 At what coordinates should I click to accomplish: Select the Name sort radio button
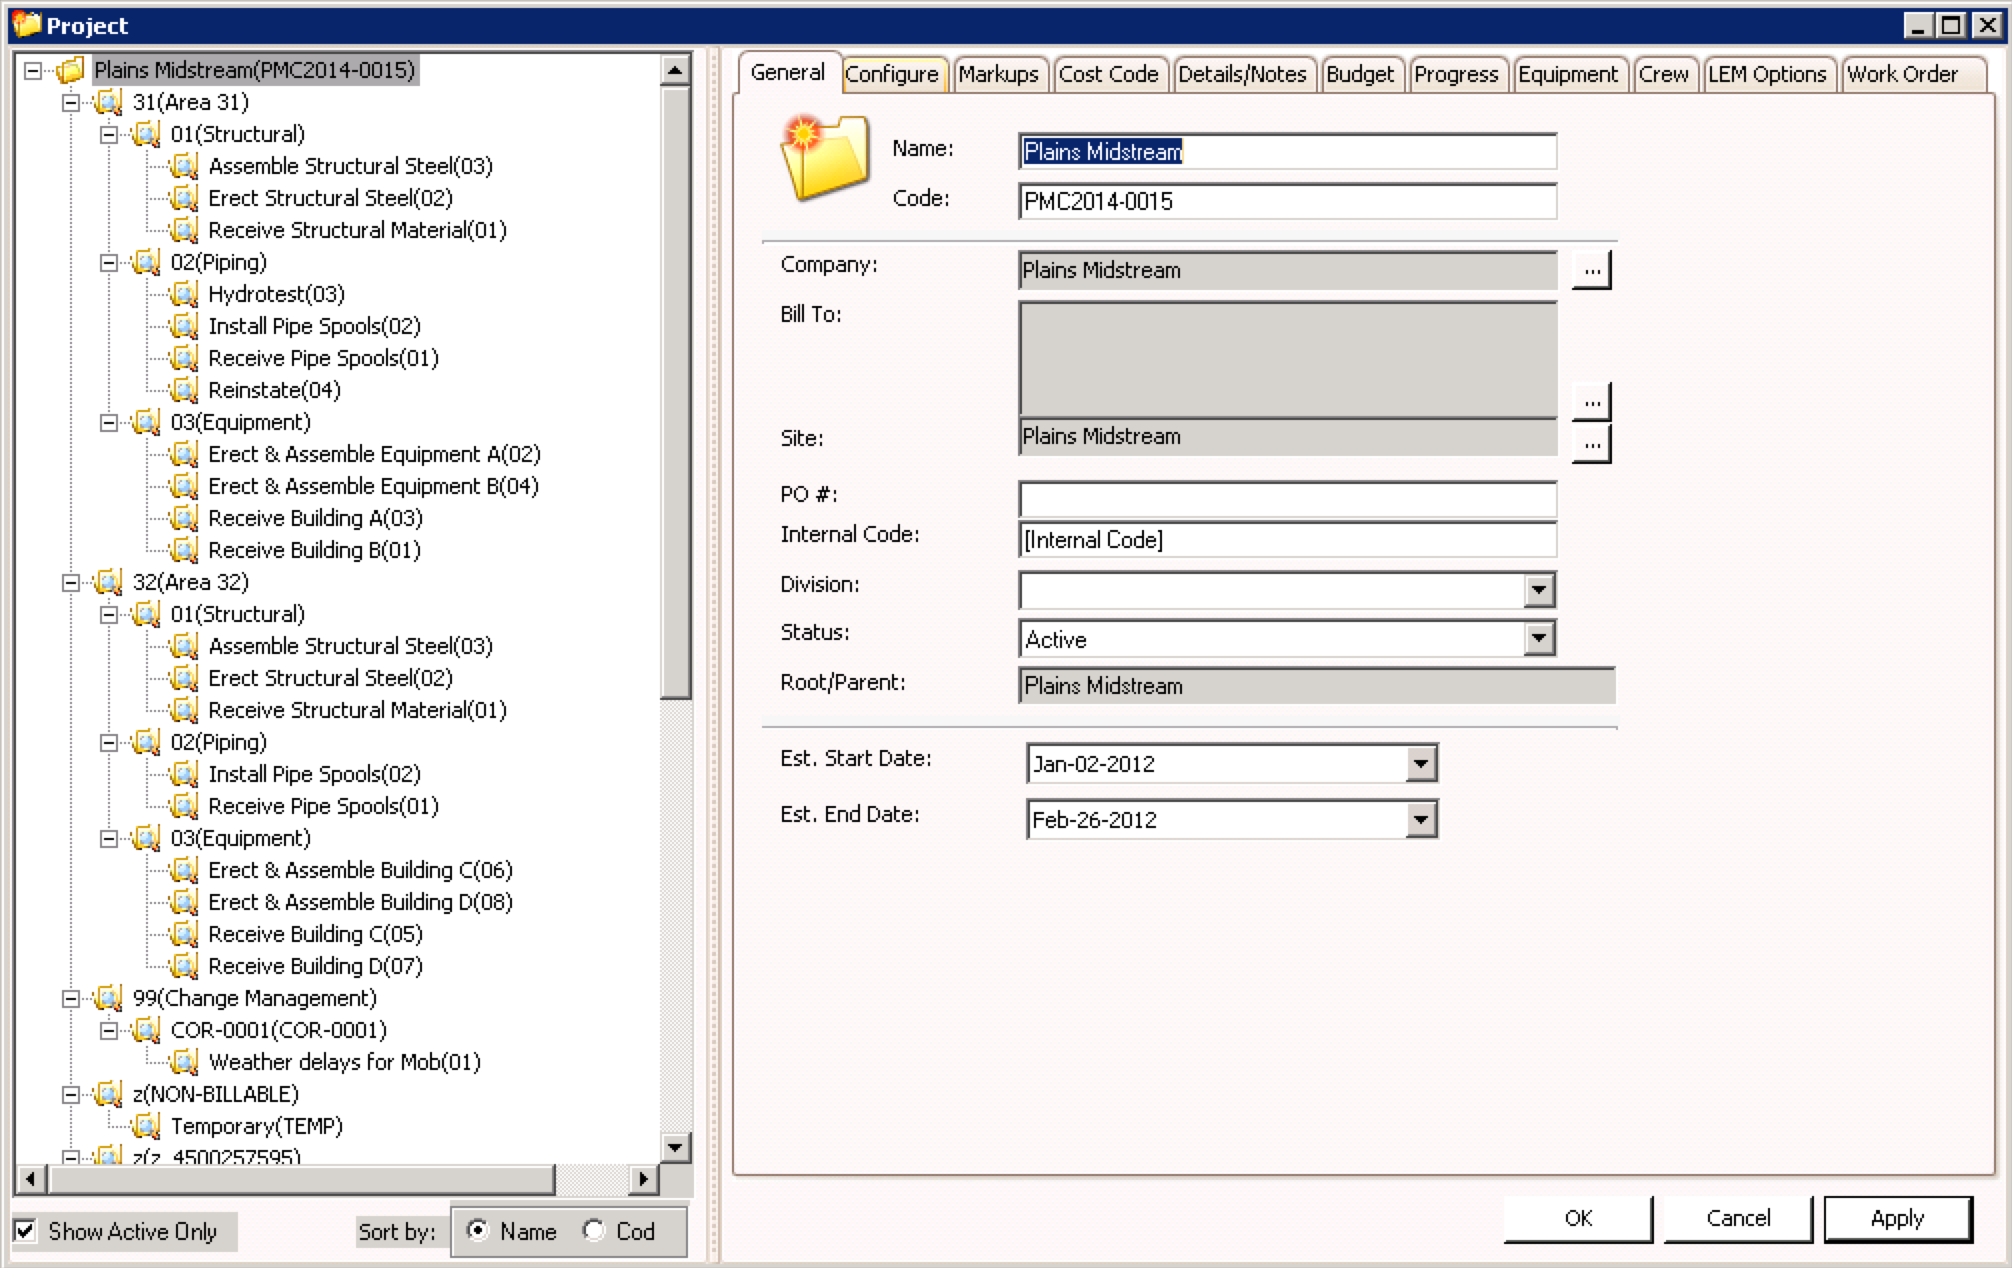coord(478,1230)
